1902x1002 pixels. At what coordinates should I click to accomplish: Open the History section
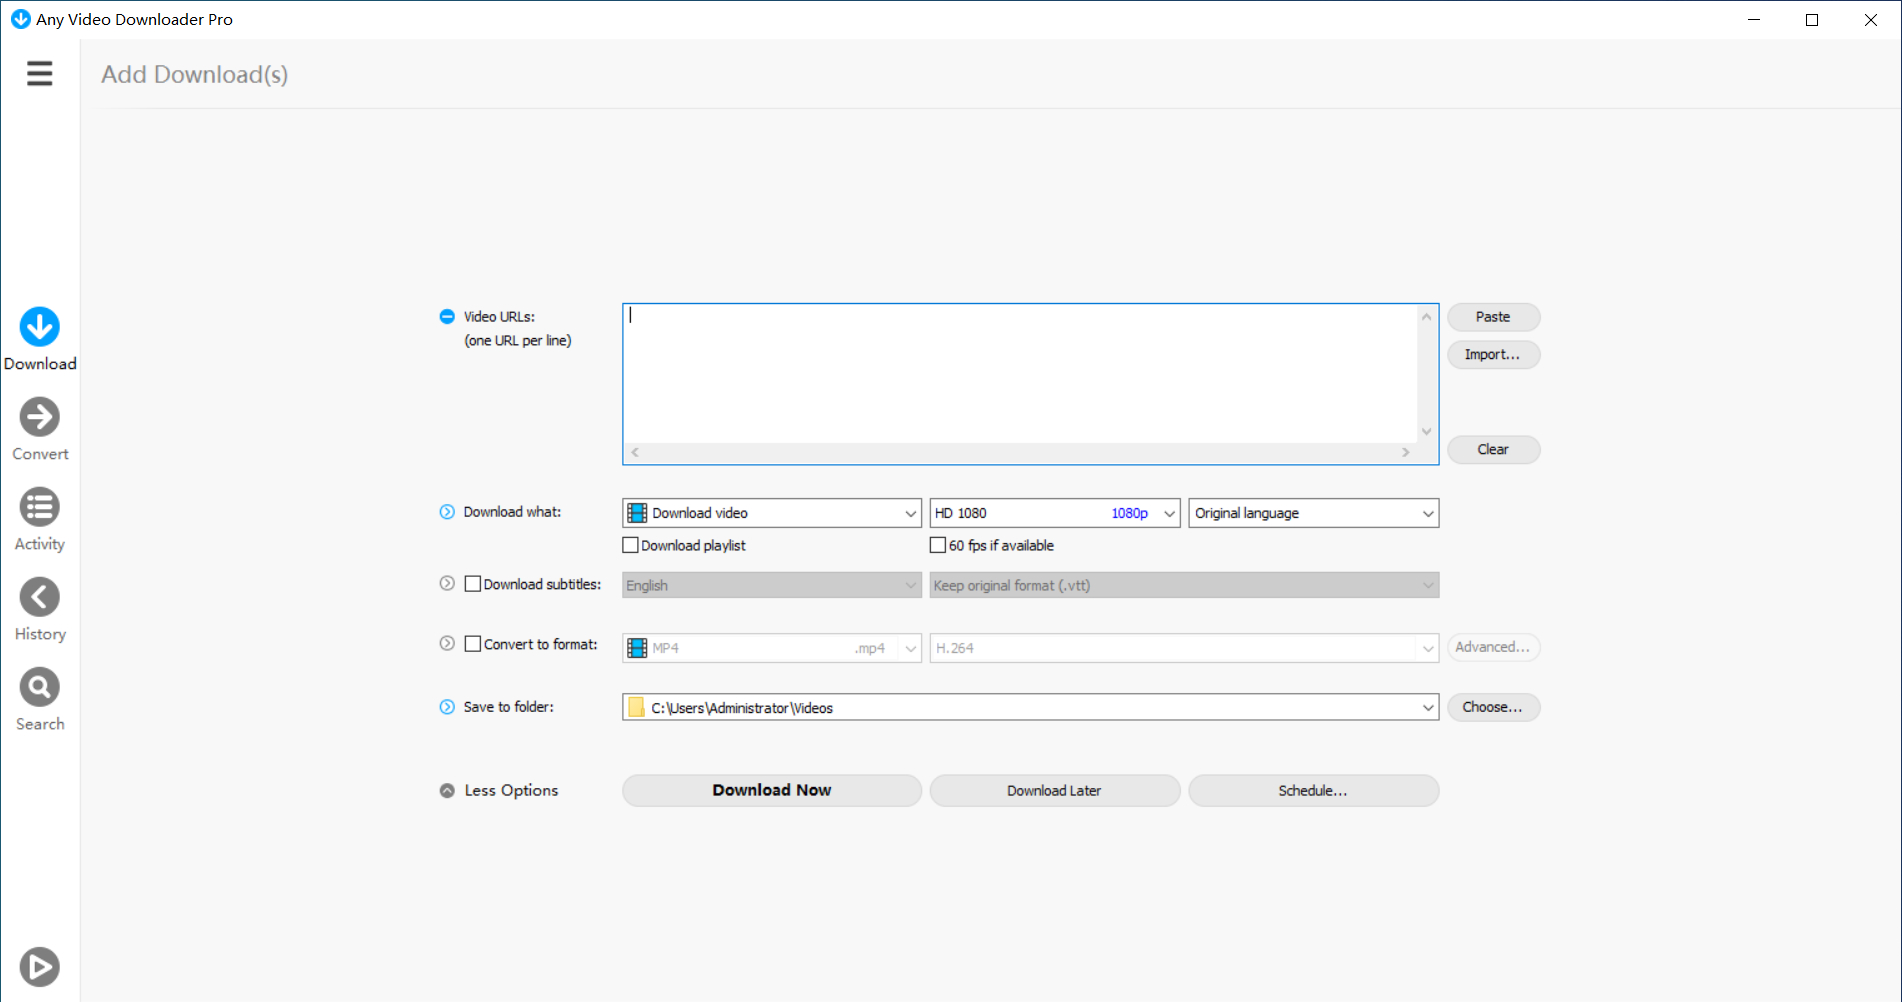[40, 598]
